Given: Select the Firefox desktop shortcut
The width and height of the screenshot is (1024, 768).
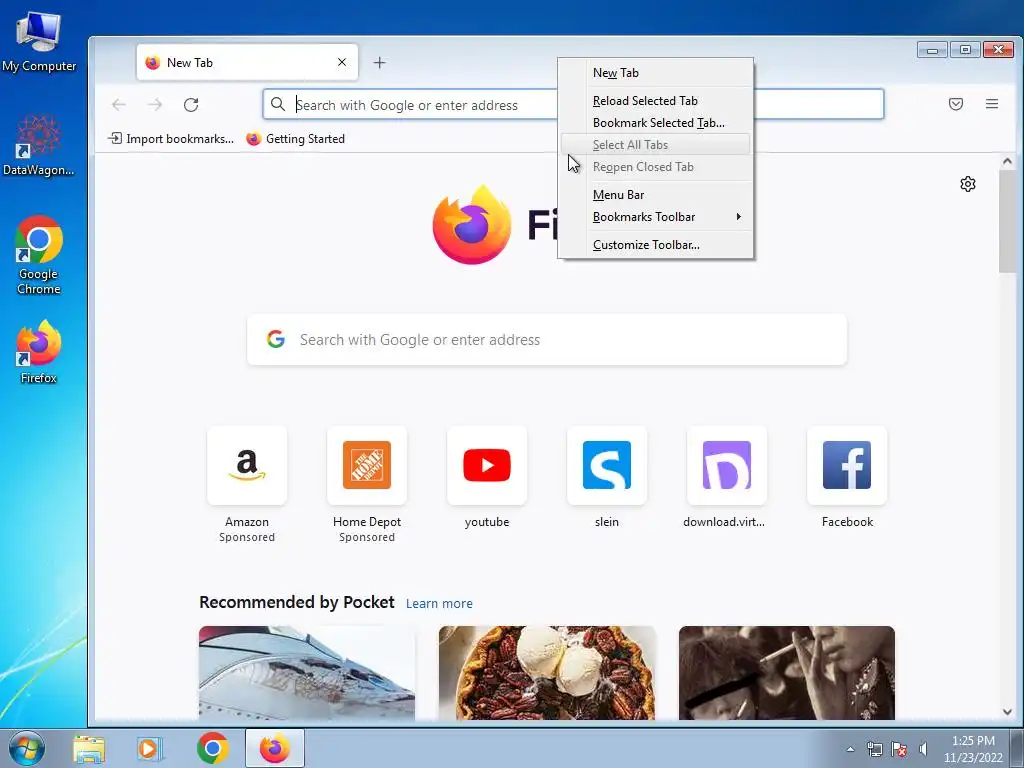Looking at the screenshot, I should (39, 352).
